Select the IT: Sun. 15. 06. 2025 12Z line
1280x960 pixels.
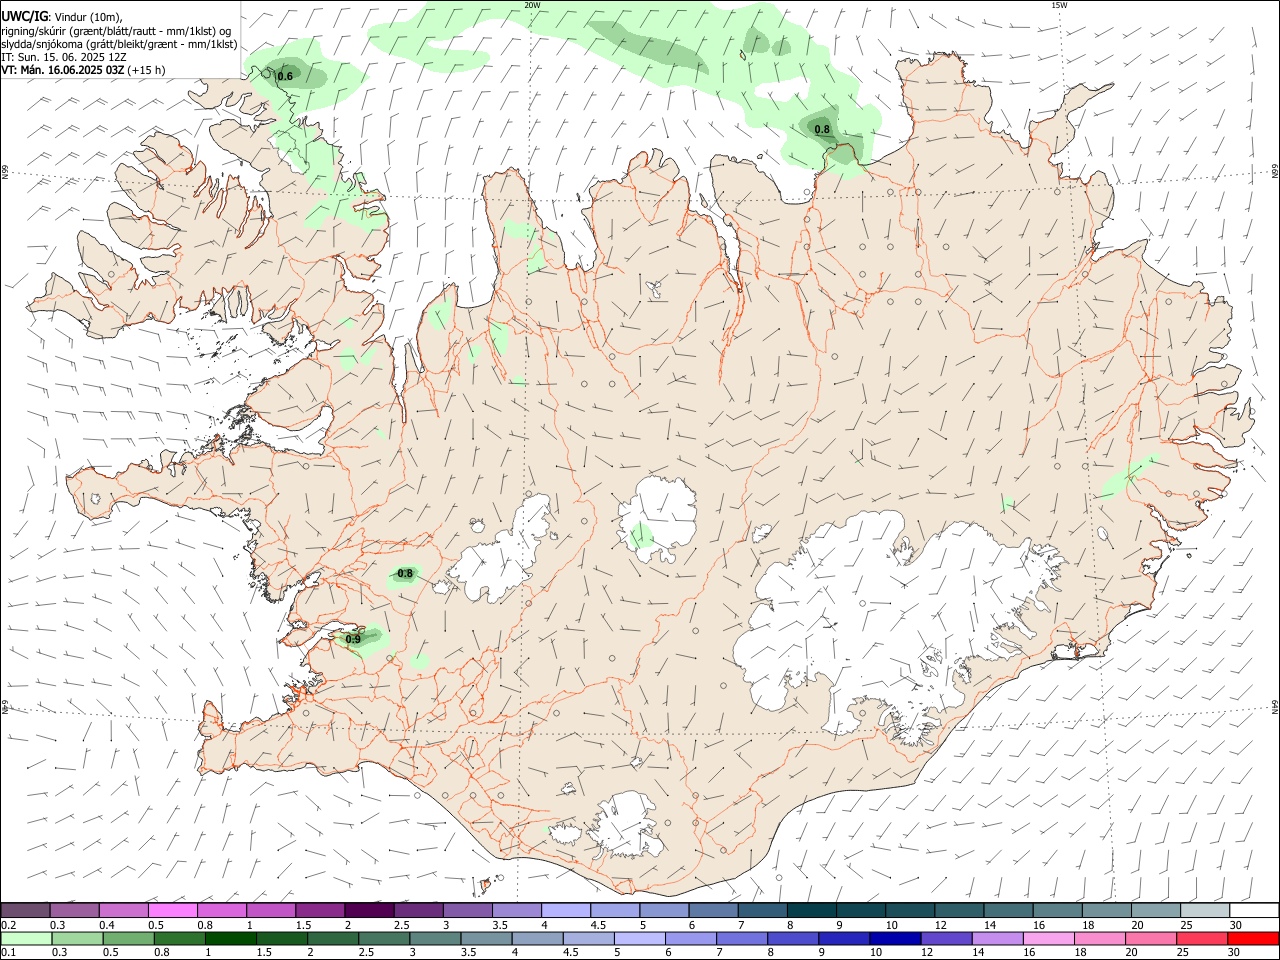tap(63, 57)
